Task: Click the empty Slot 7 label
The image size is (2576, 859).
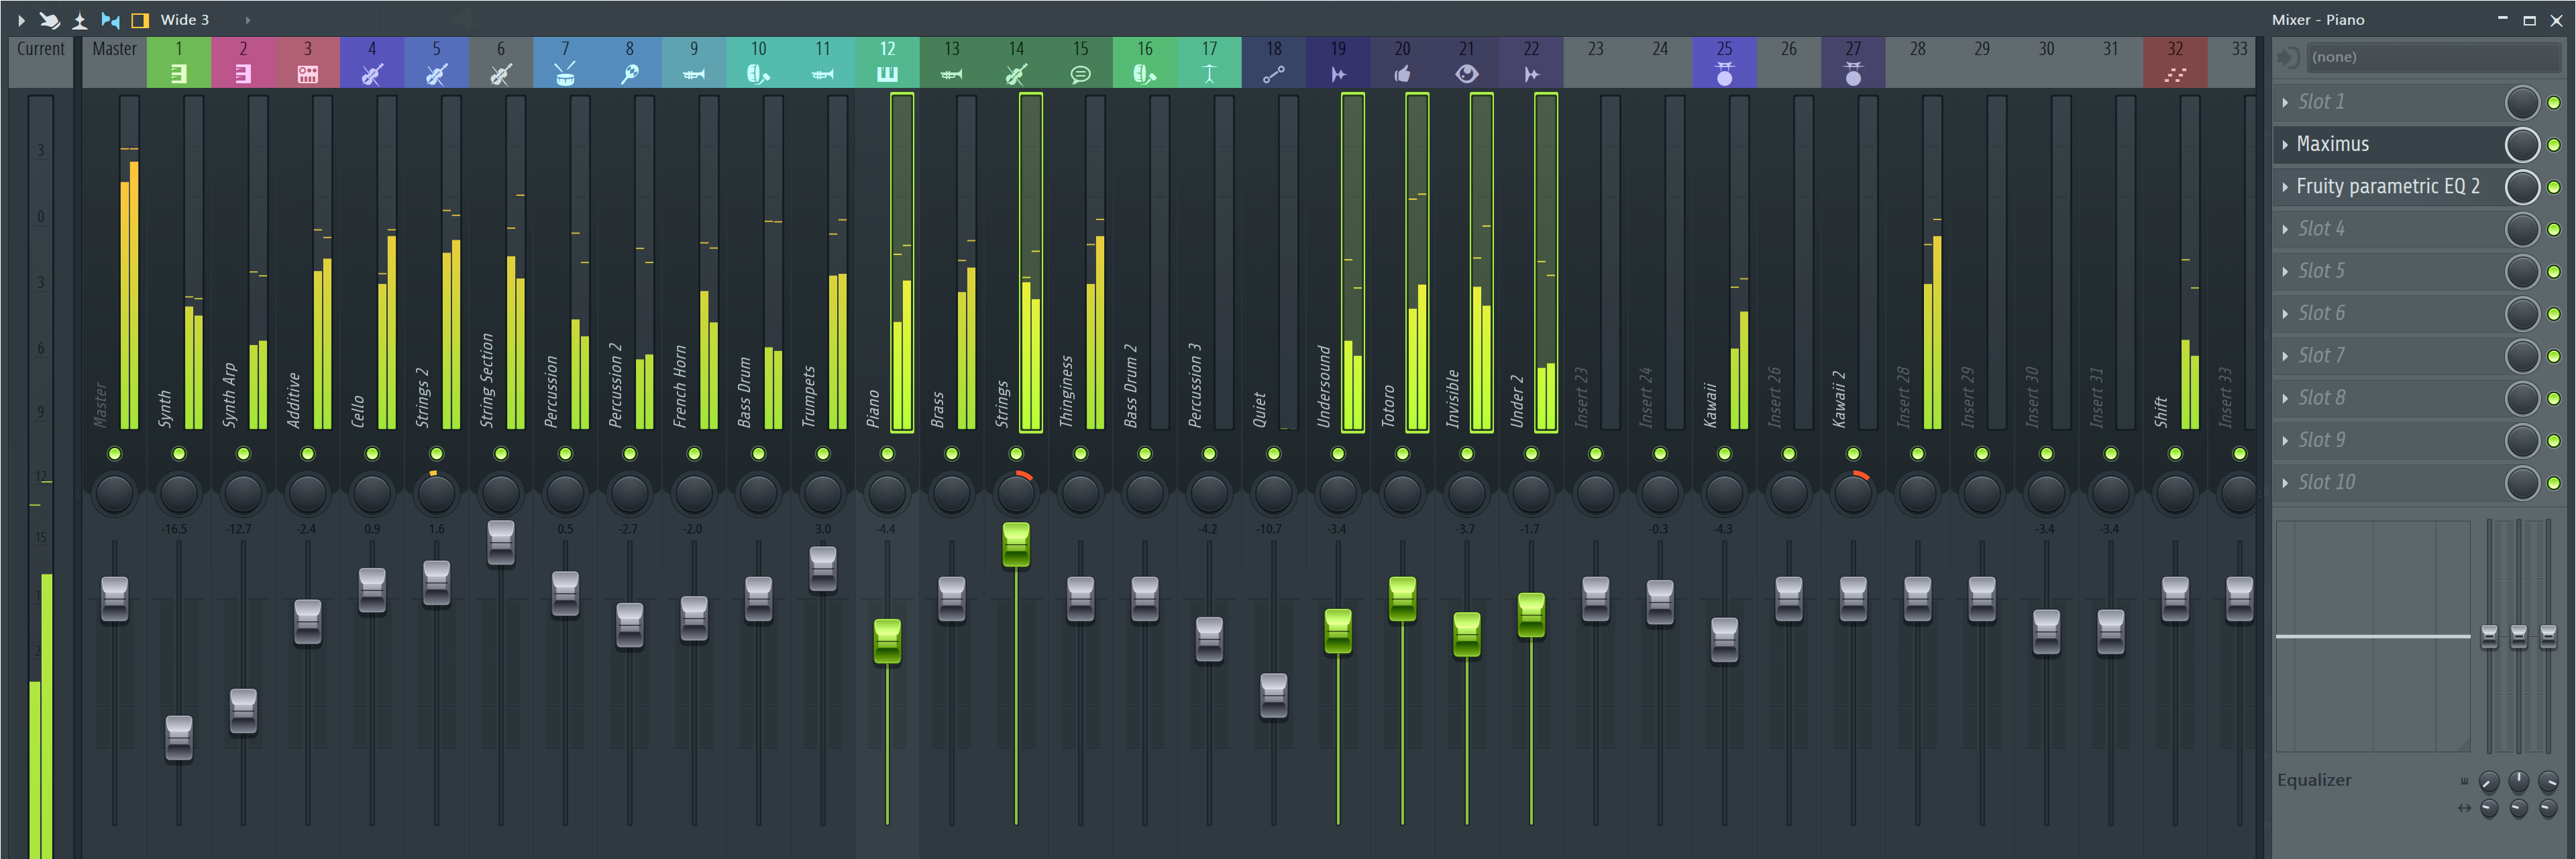Action: coord(2320,356)
